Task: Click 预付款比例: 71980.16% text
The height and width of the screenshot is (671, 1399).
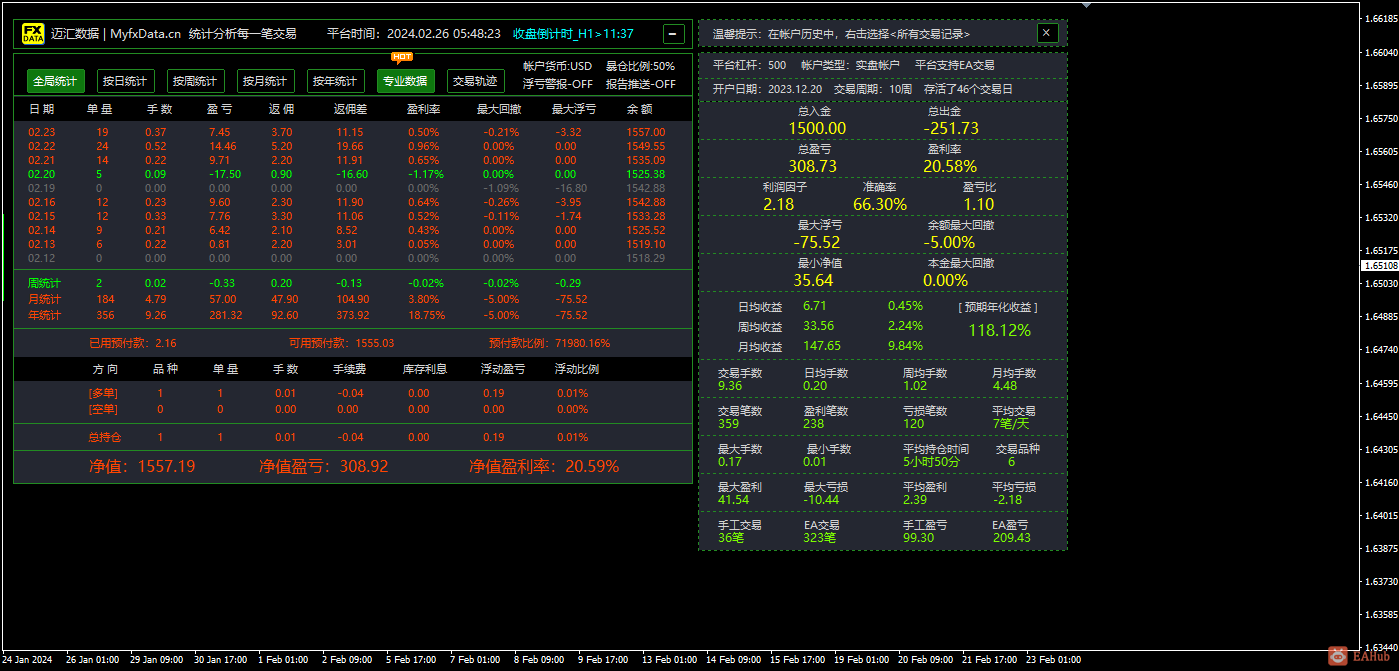Action: coord(549,343)
